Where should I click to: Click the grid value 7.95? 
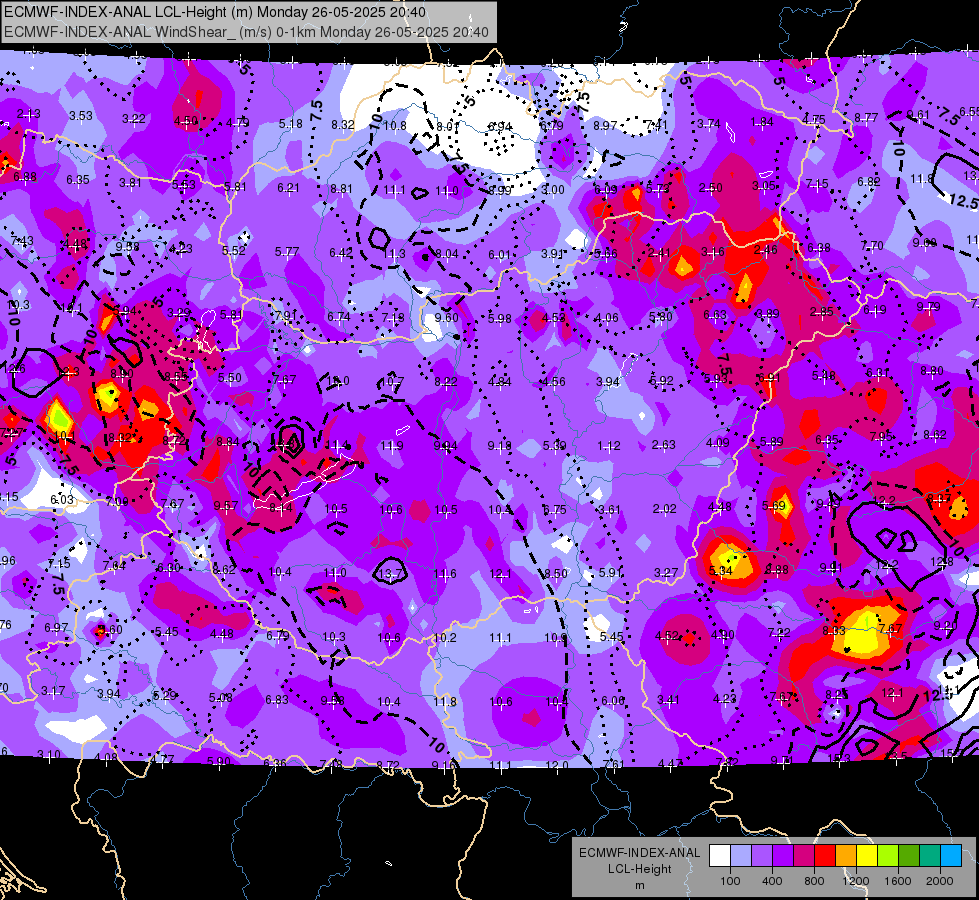point(881,437)
